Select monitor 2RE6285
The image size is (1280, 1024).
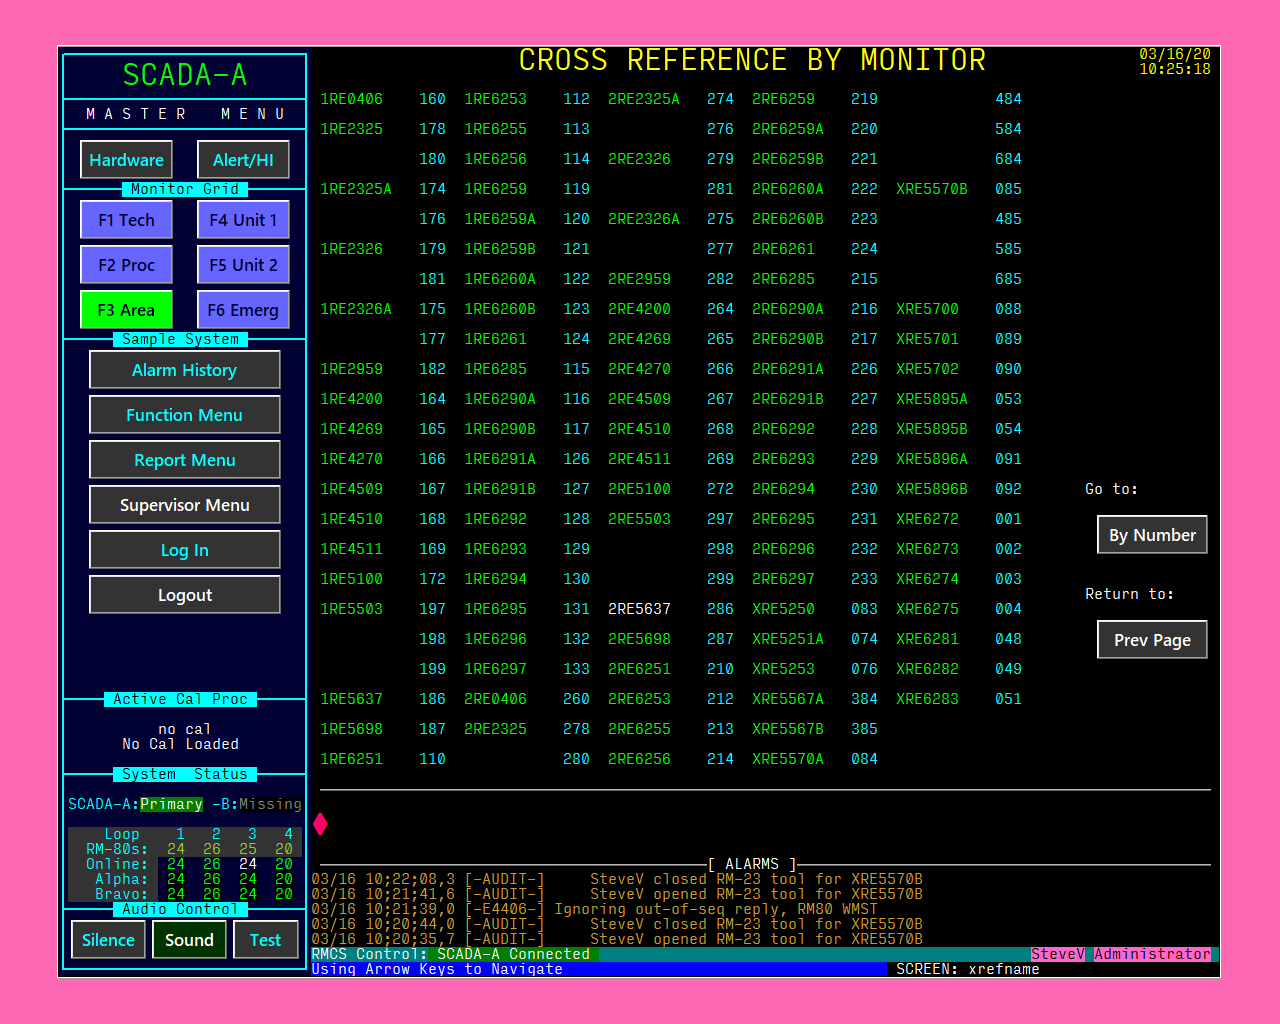tap(783, 279)
